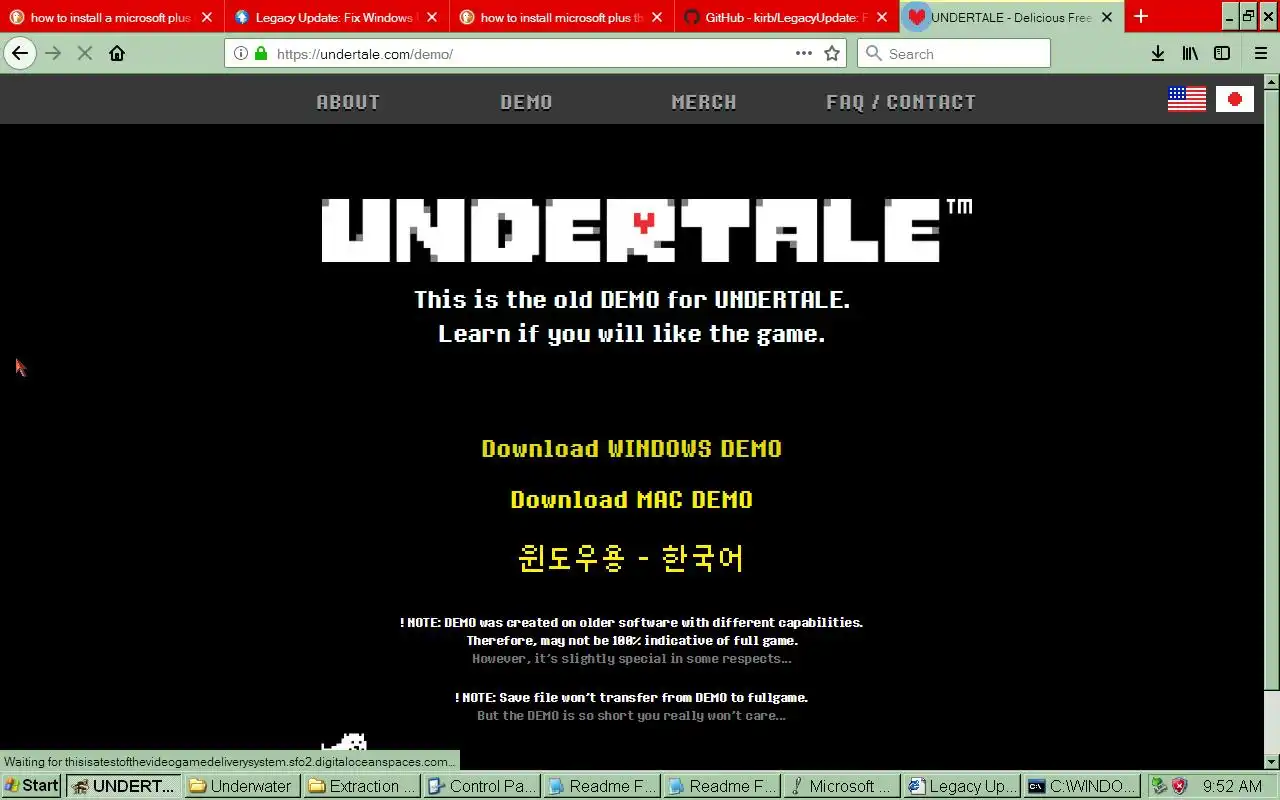
Task: Switch language using the US flag
Action: [1187, 98]
